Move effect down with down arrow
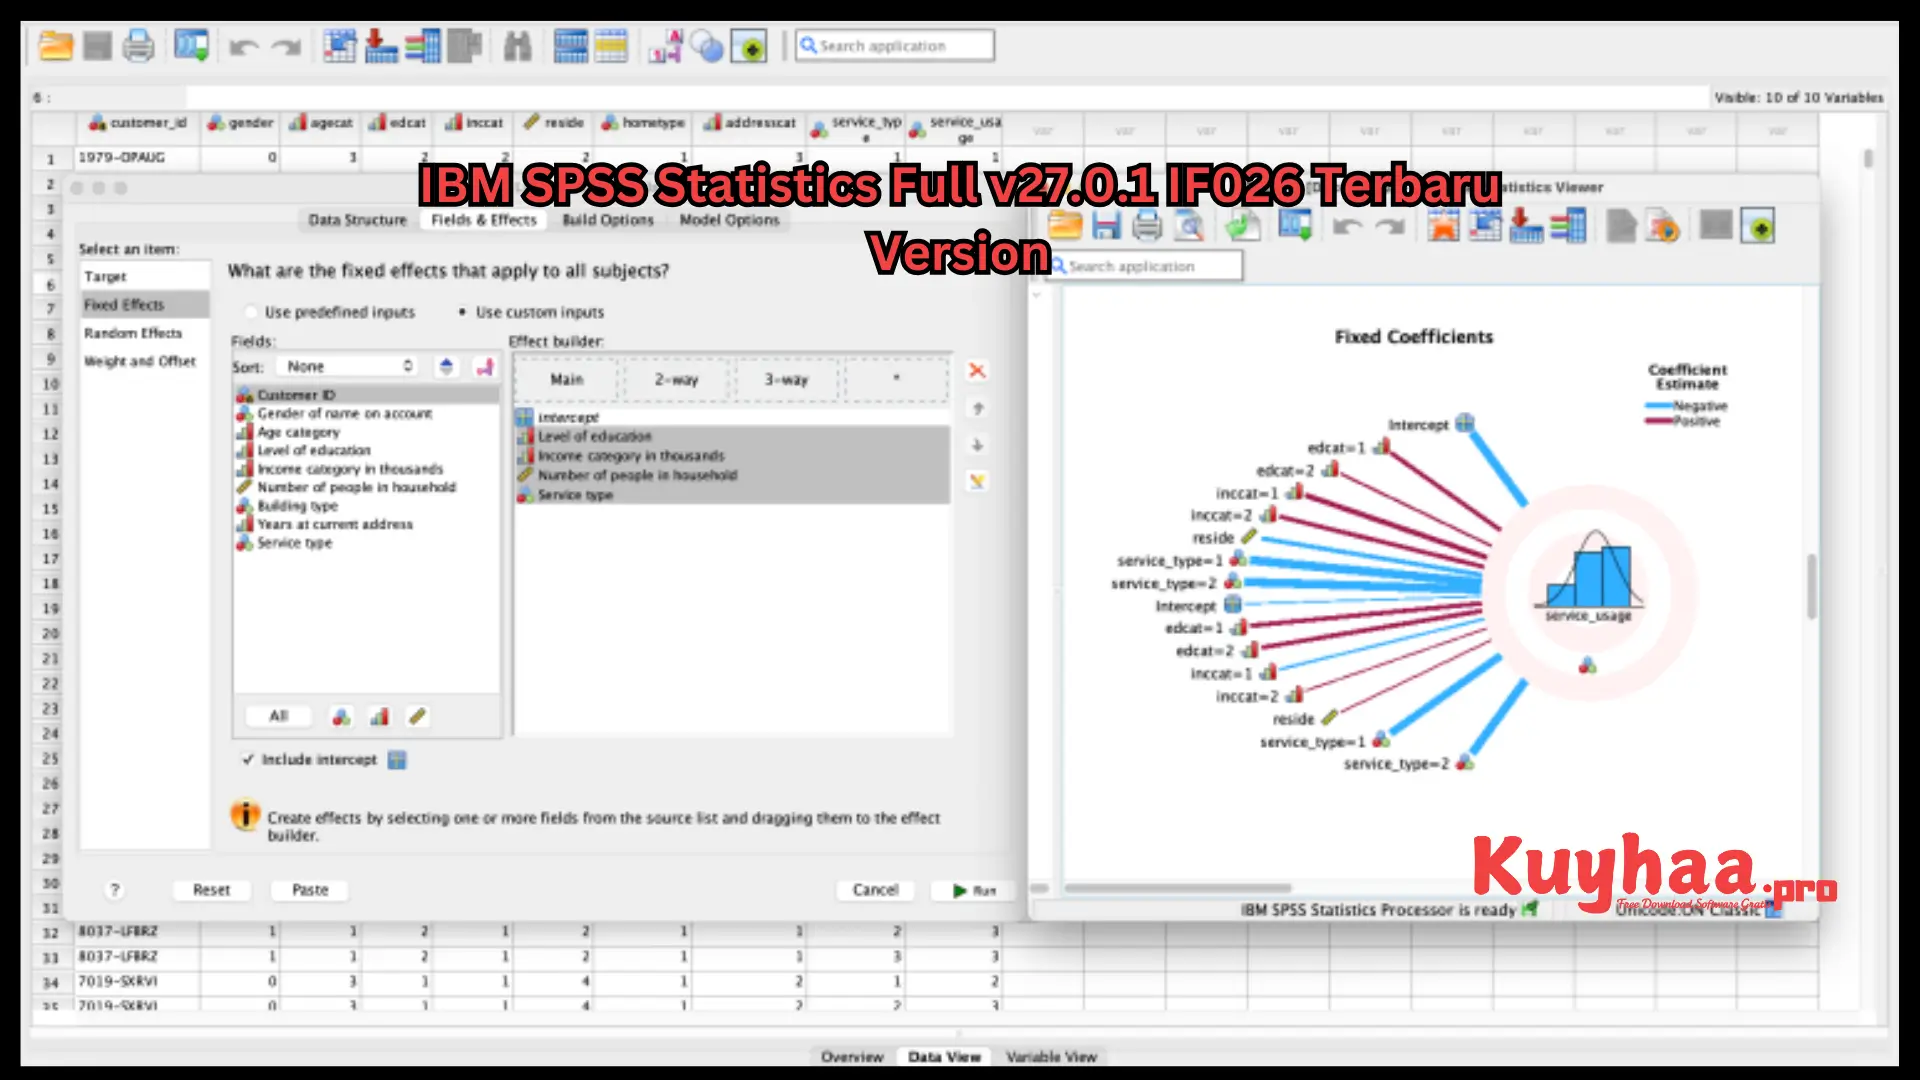This screenshot has width=1920, height=1080. 978,445
